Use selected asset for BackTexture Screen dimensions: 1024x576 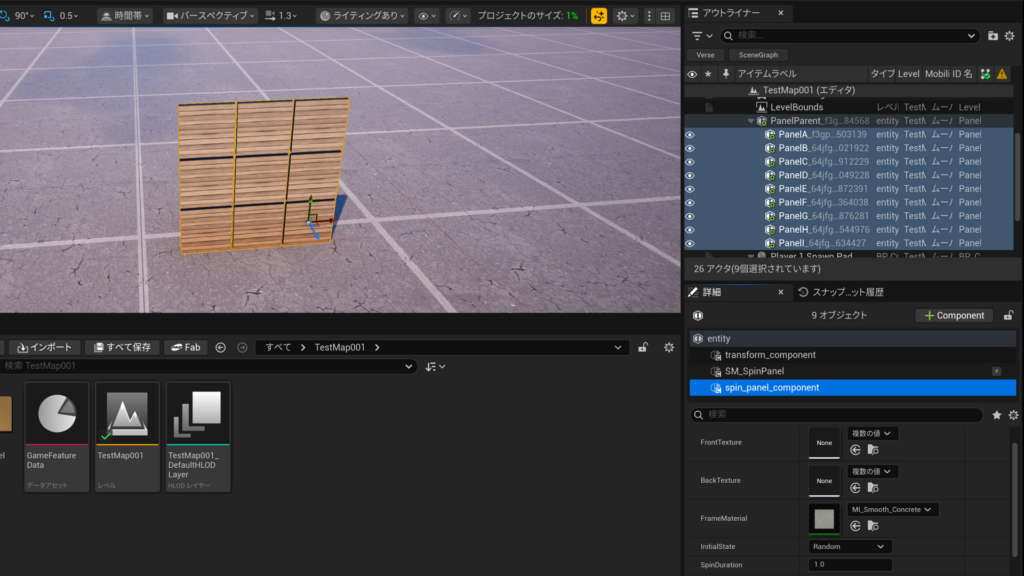[x=856, y=488]
